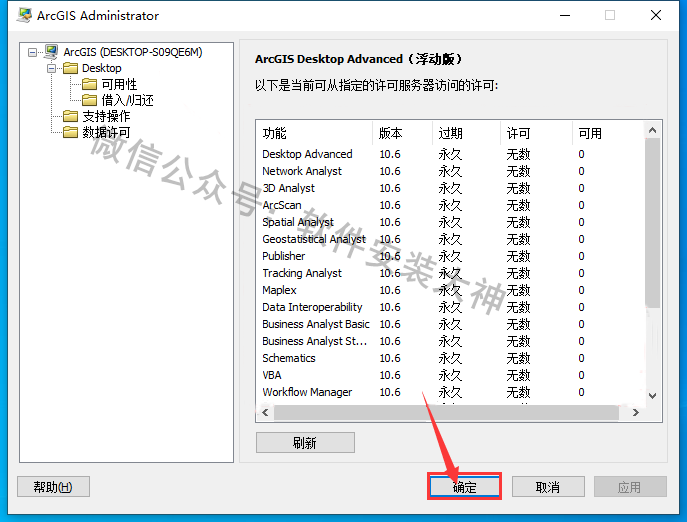Select the 借入/归还 tree item

point(127,100)
